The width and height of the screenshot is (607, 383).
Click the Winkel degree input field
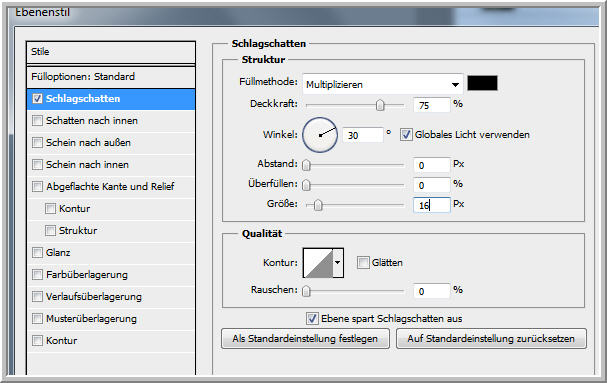coord(362,135)
